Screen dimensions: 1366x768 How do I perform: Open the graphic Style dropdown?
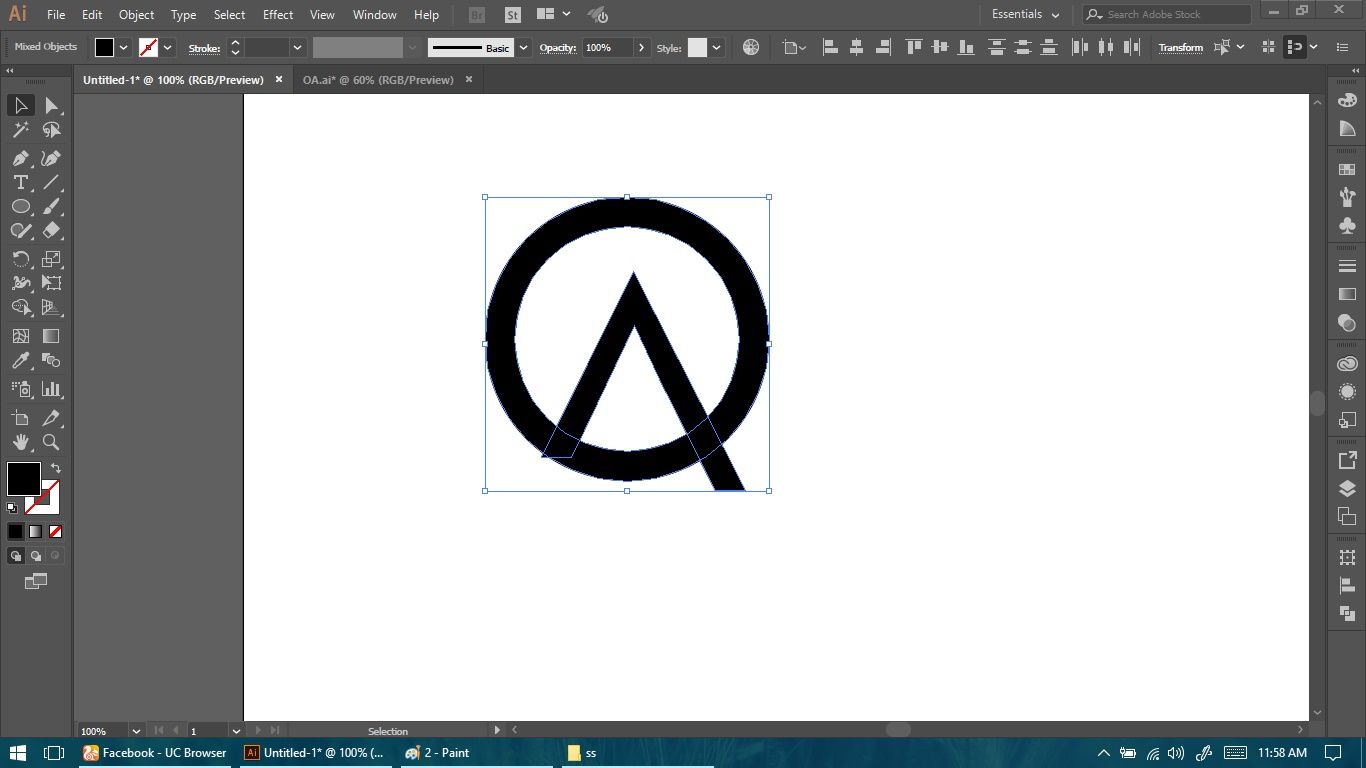(x=716, y=47)
